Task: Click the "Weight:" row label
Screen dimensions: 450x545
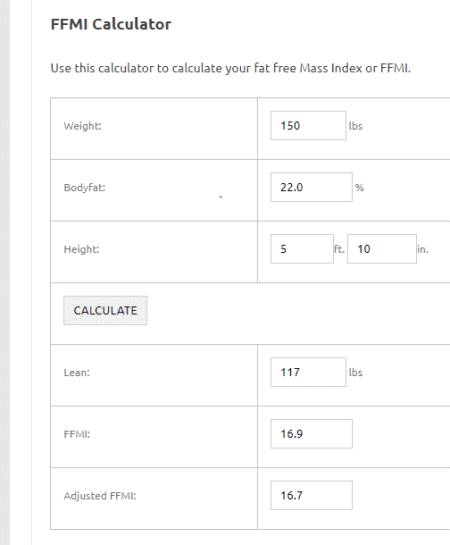Action: point(83,126)
